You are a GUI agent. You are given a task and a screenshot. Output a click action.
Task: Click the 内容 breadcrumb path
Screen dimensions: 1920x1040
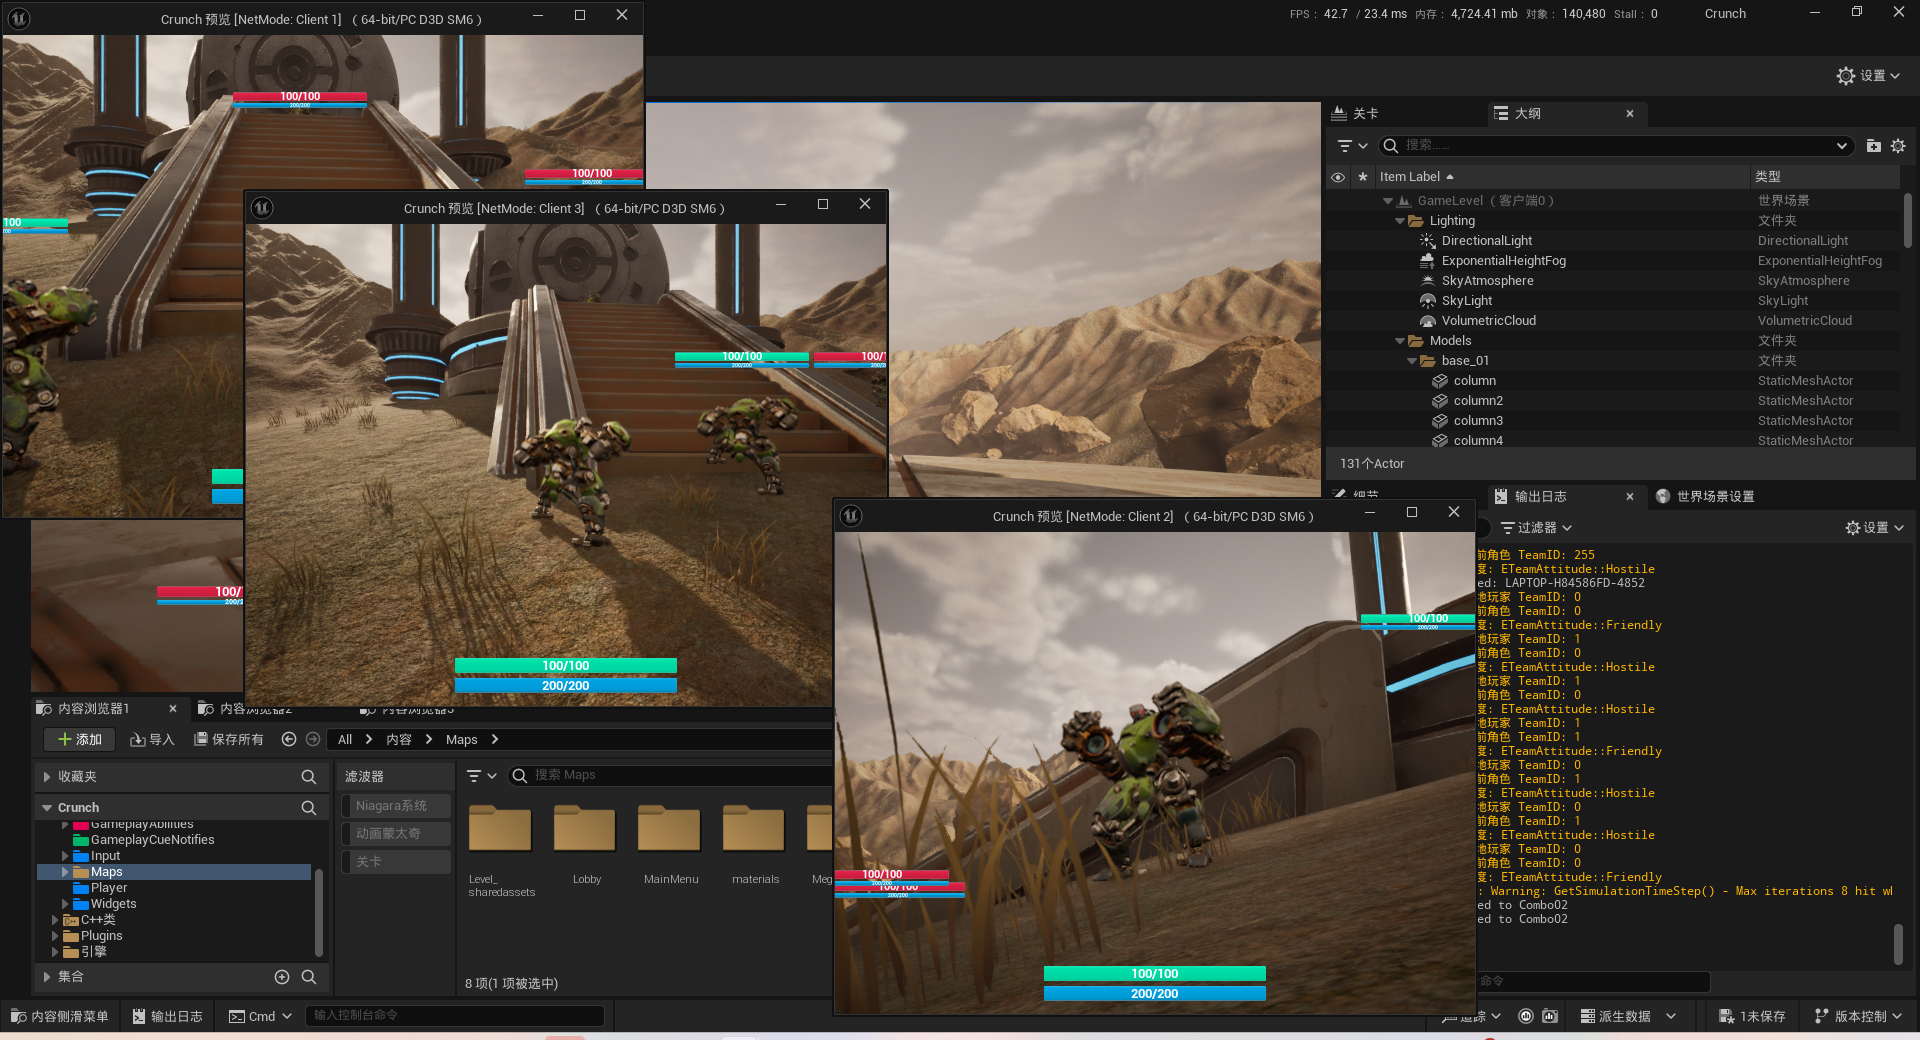pos(399,740)
